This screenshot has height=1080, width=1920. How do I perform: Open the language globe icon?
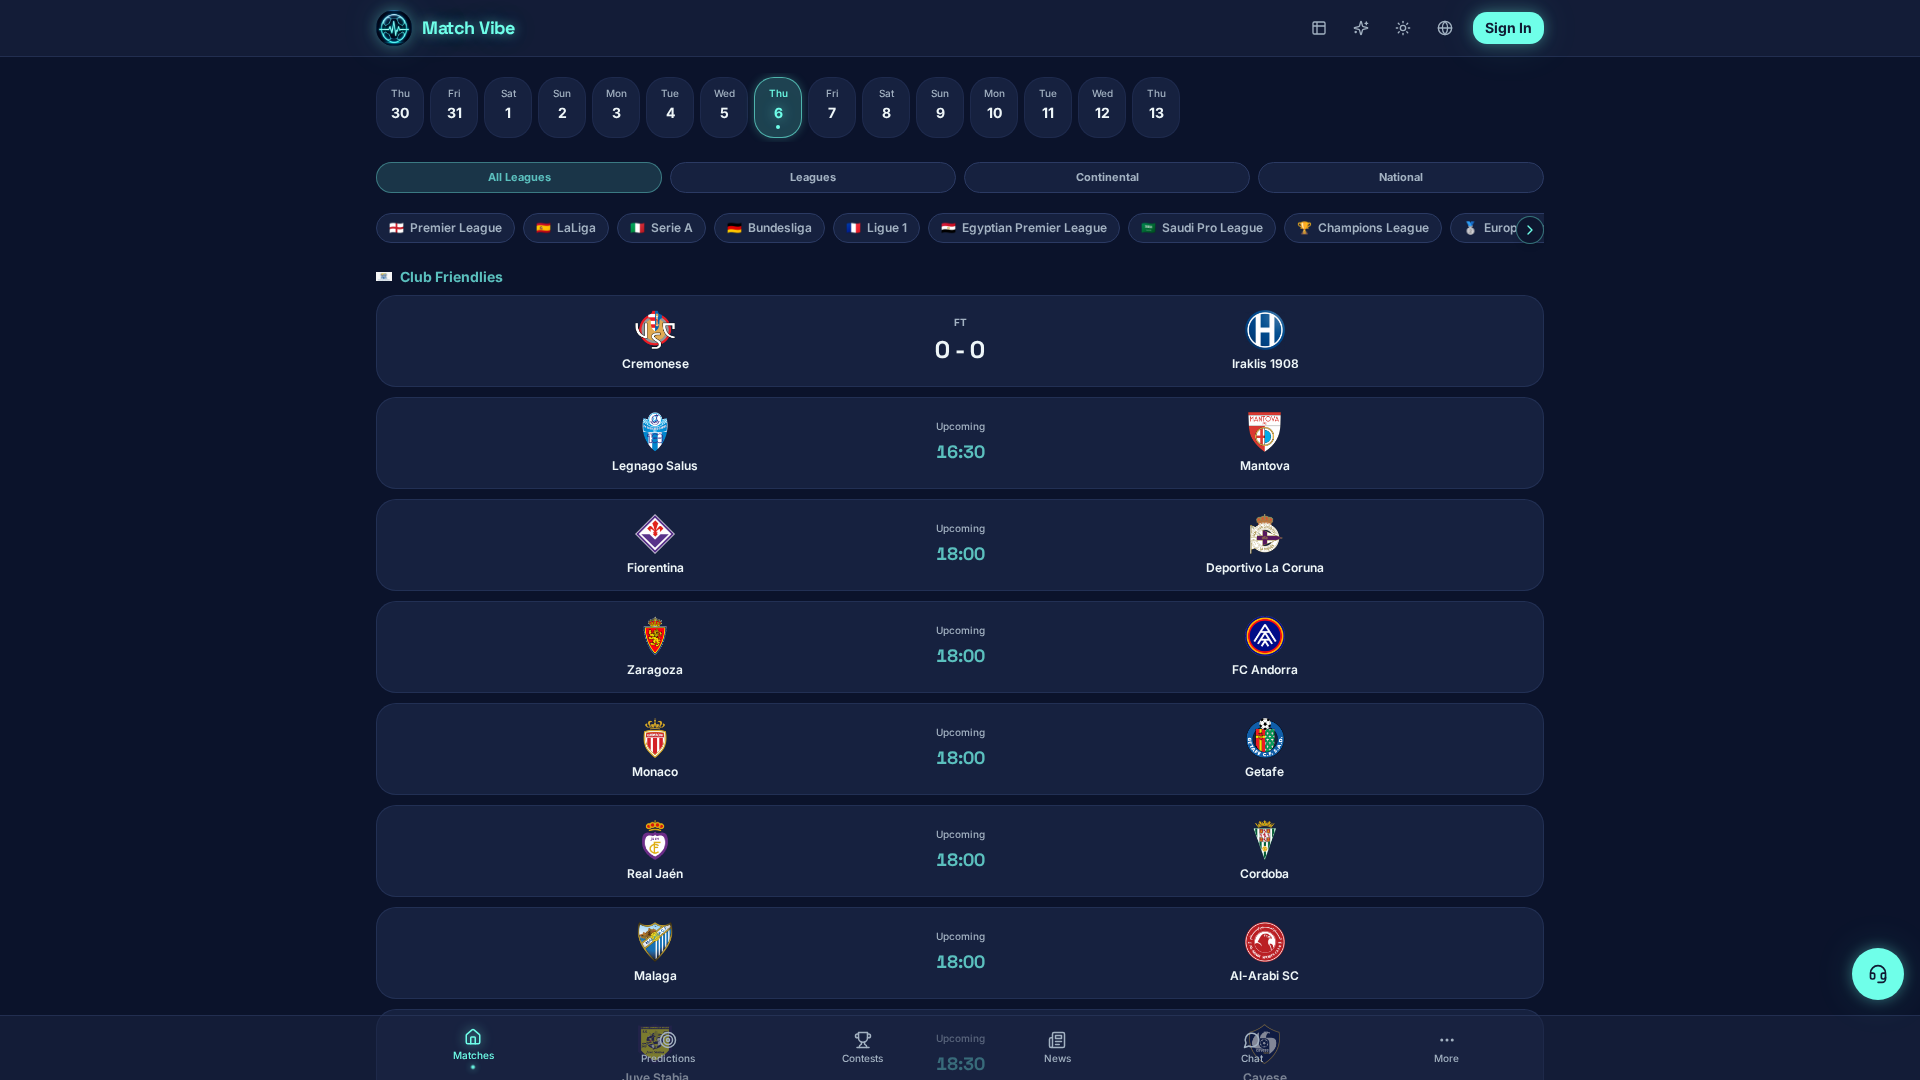click(1445, 28)
